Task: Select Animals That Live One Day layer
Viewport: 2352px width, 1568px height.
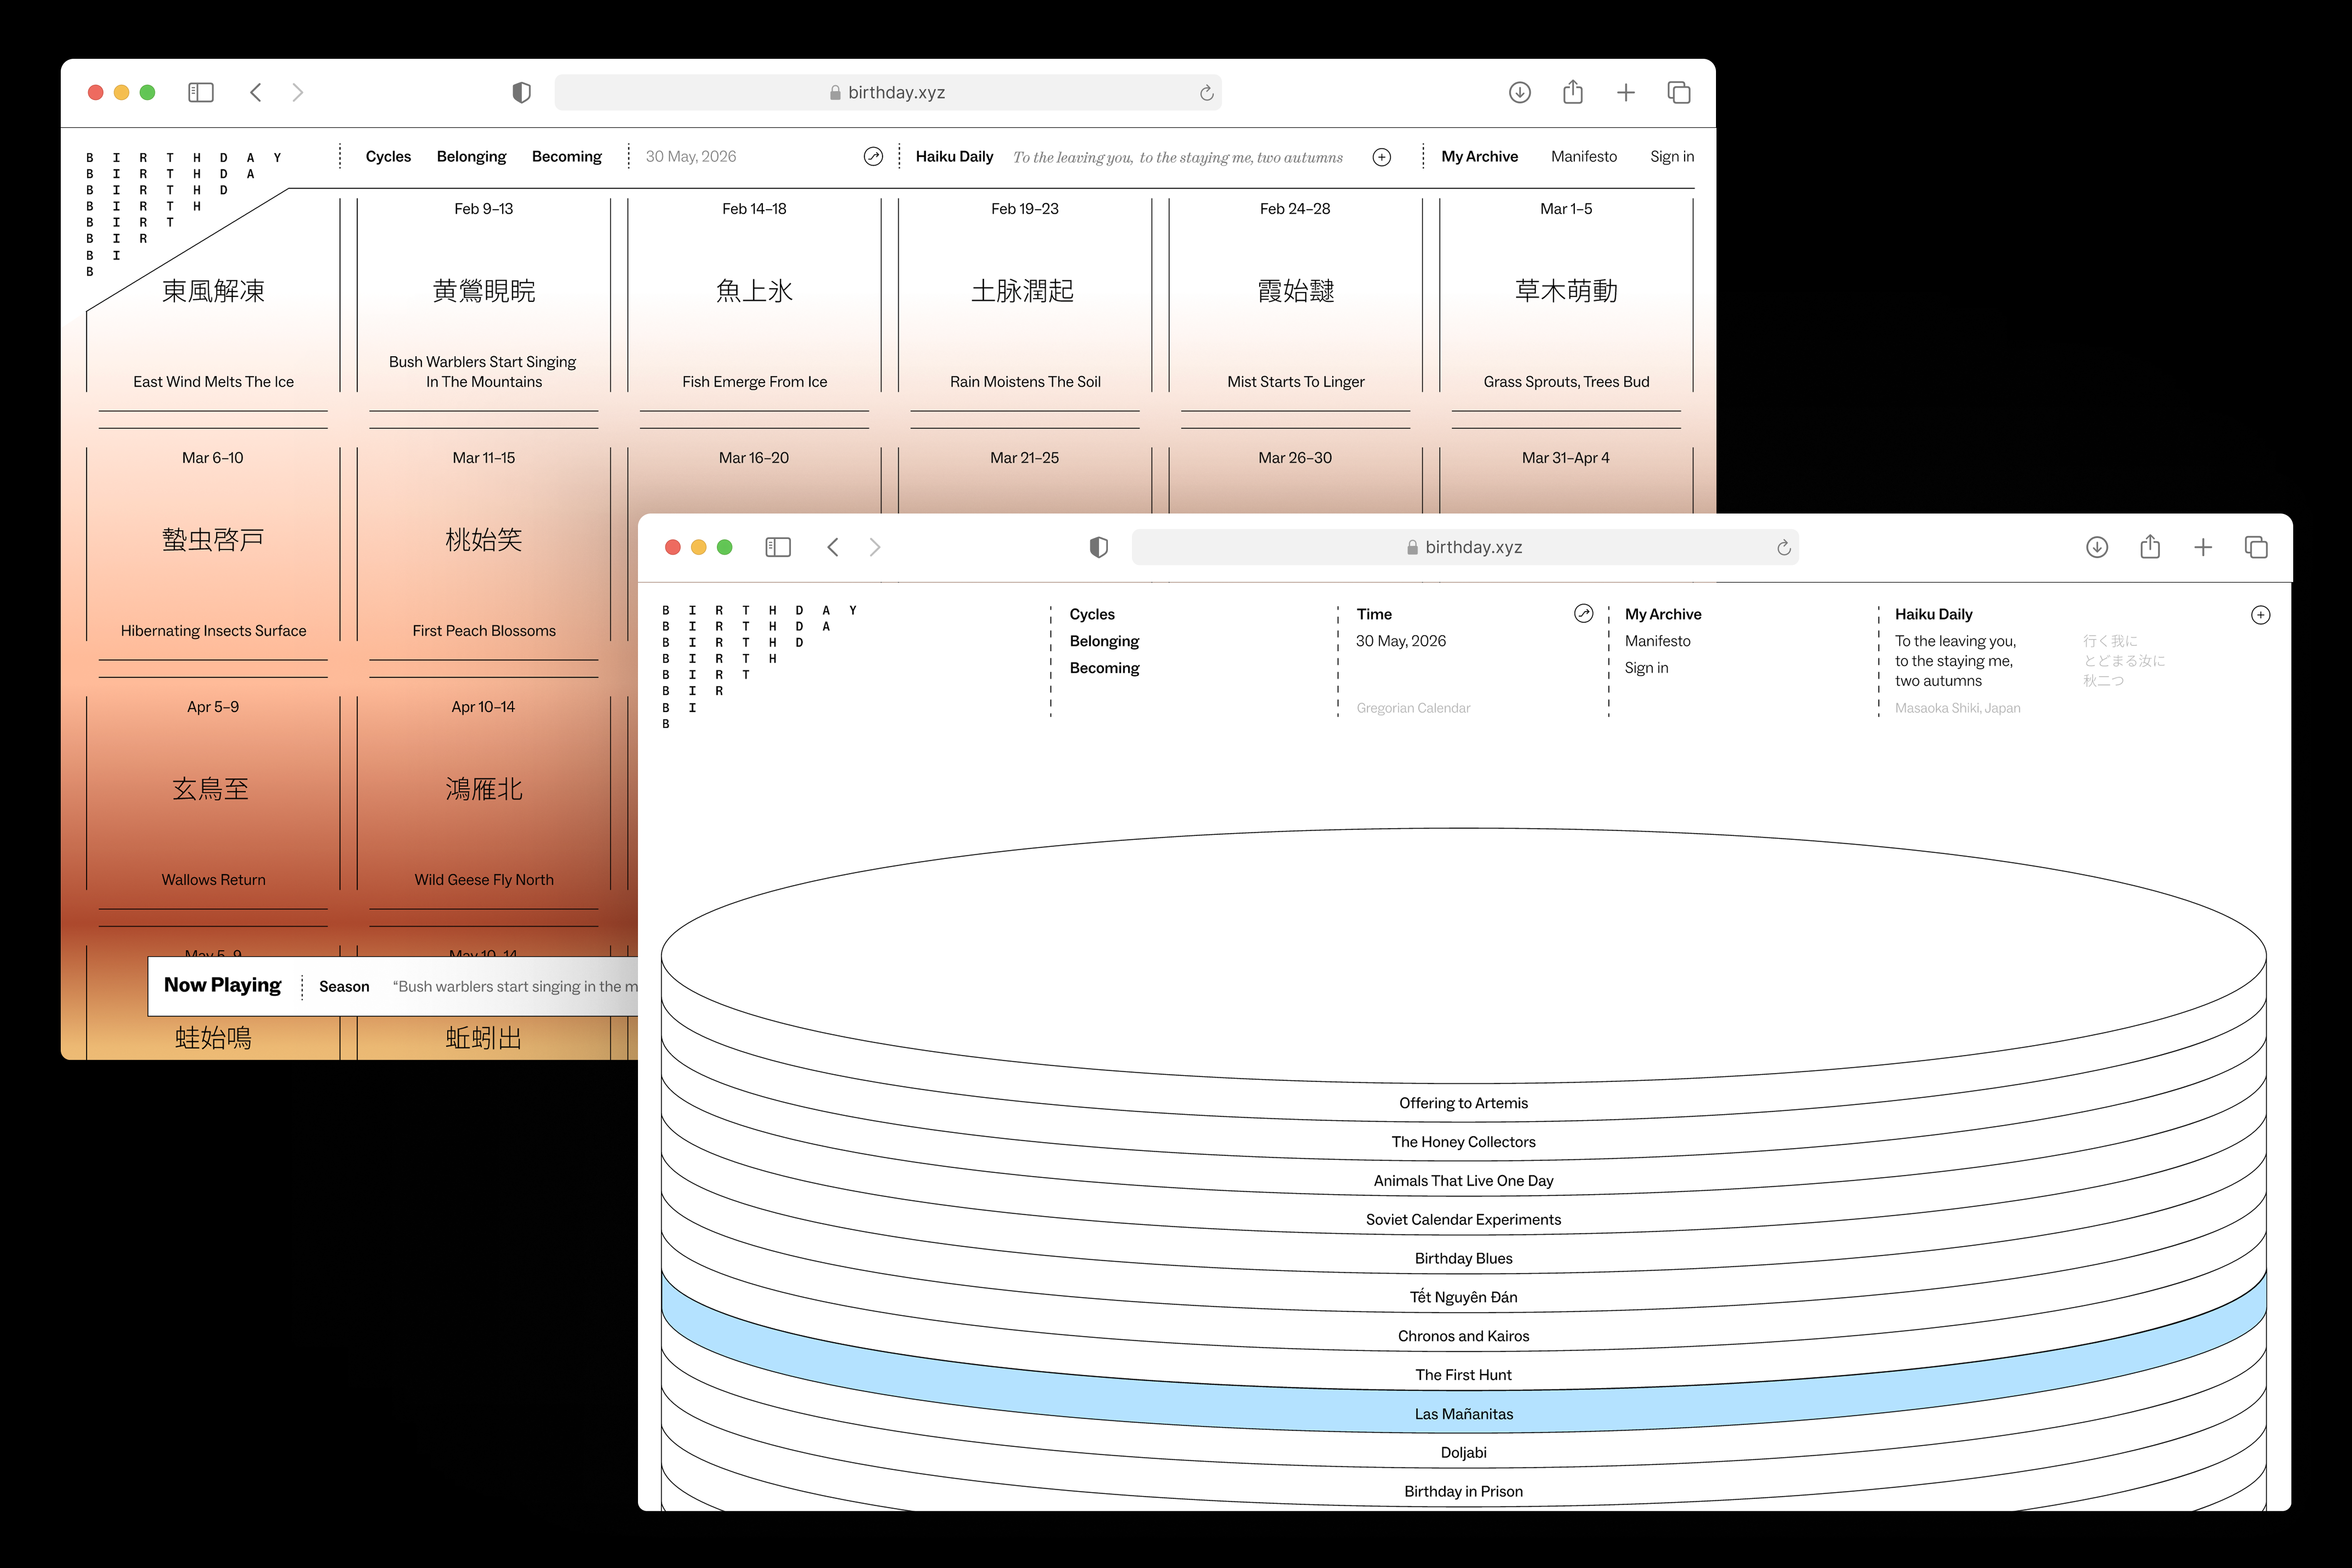Action: (x=1463, y=1181)
